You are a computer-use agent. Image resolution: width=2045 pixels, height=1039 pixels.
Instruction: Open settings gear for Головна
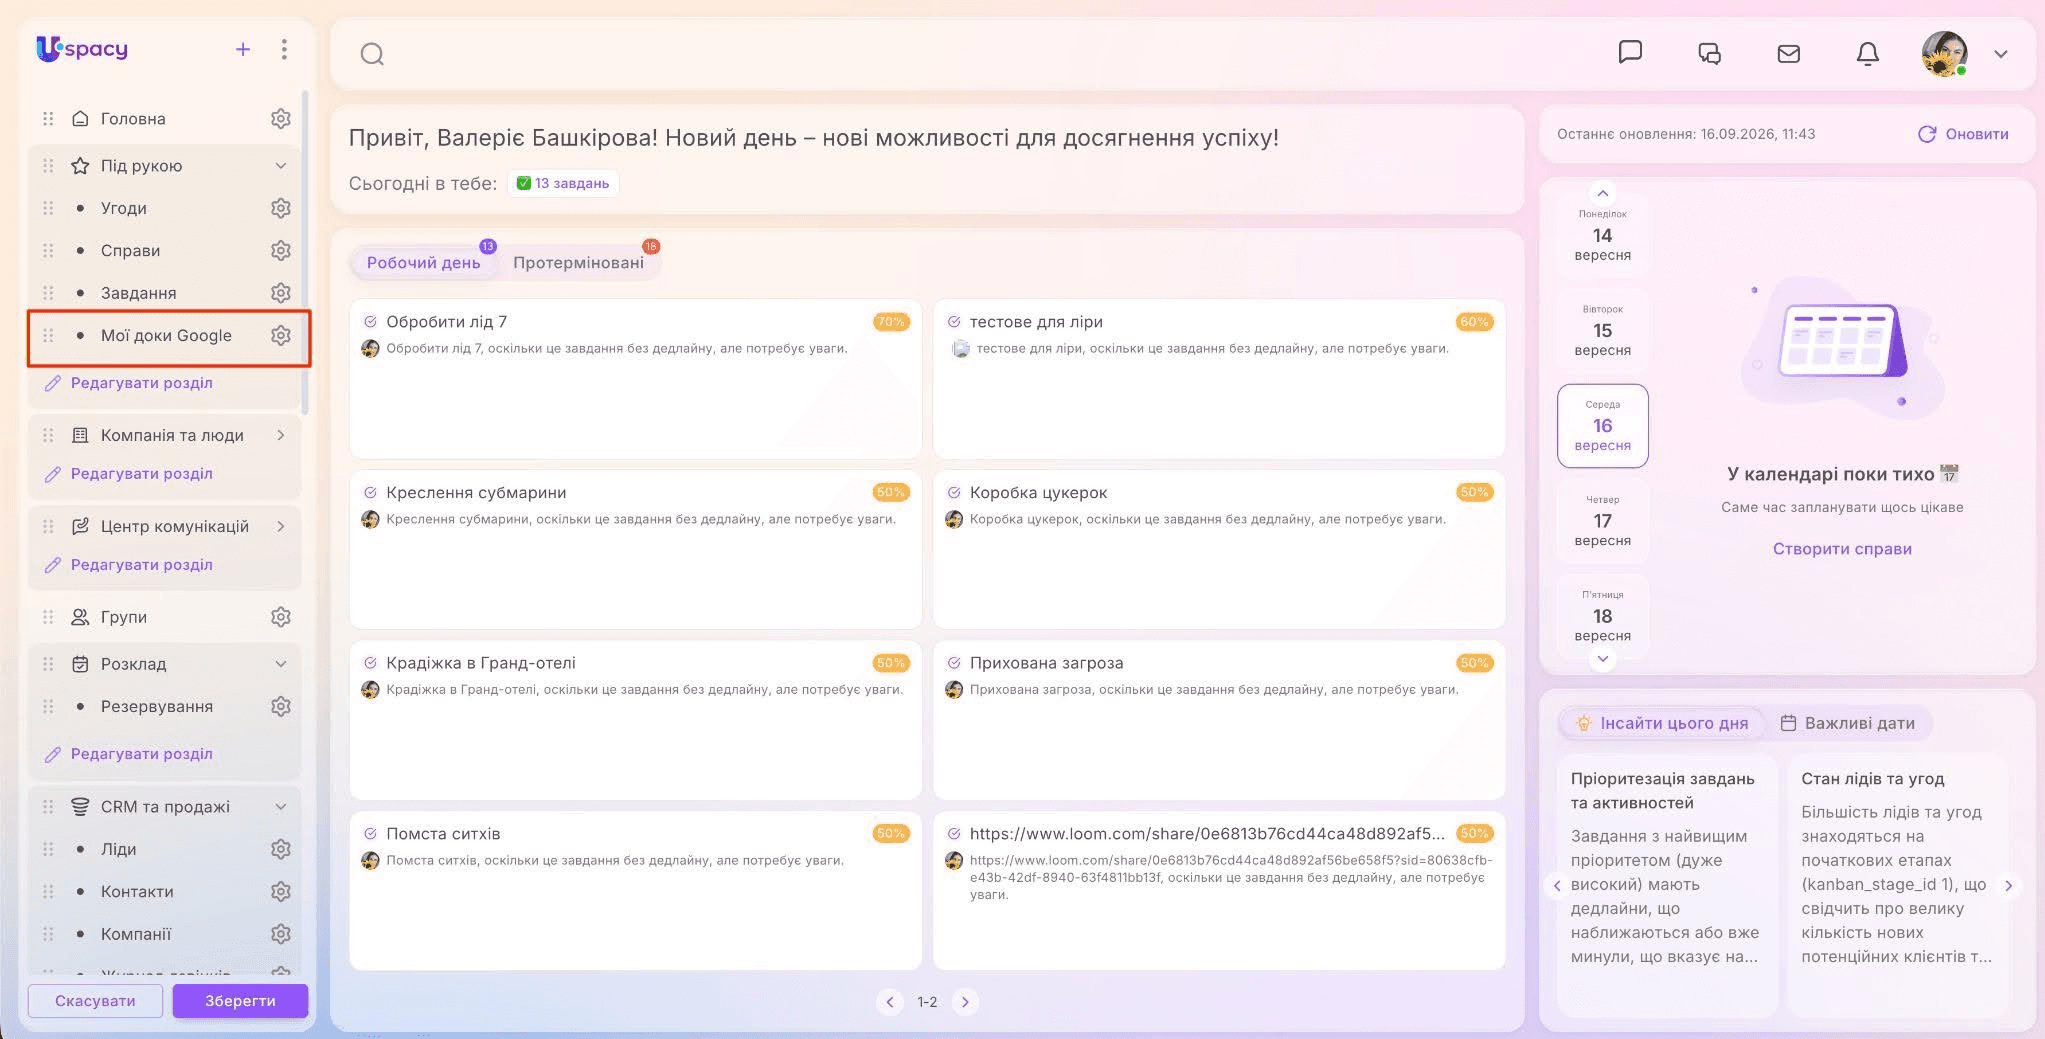(281, 119)
